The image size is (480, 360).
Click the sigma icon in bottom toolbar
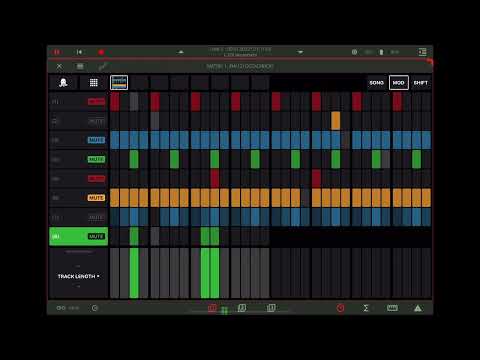[366, 308]
